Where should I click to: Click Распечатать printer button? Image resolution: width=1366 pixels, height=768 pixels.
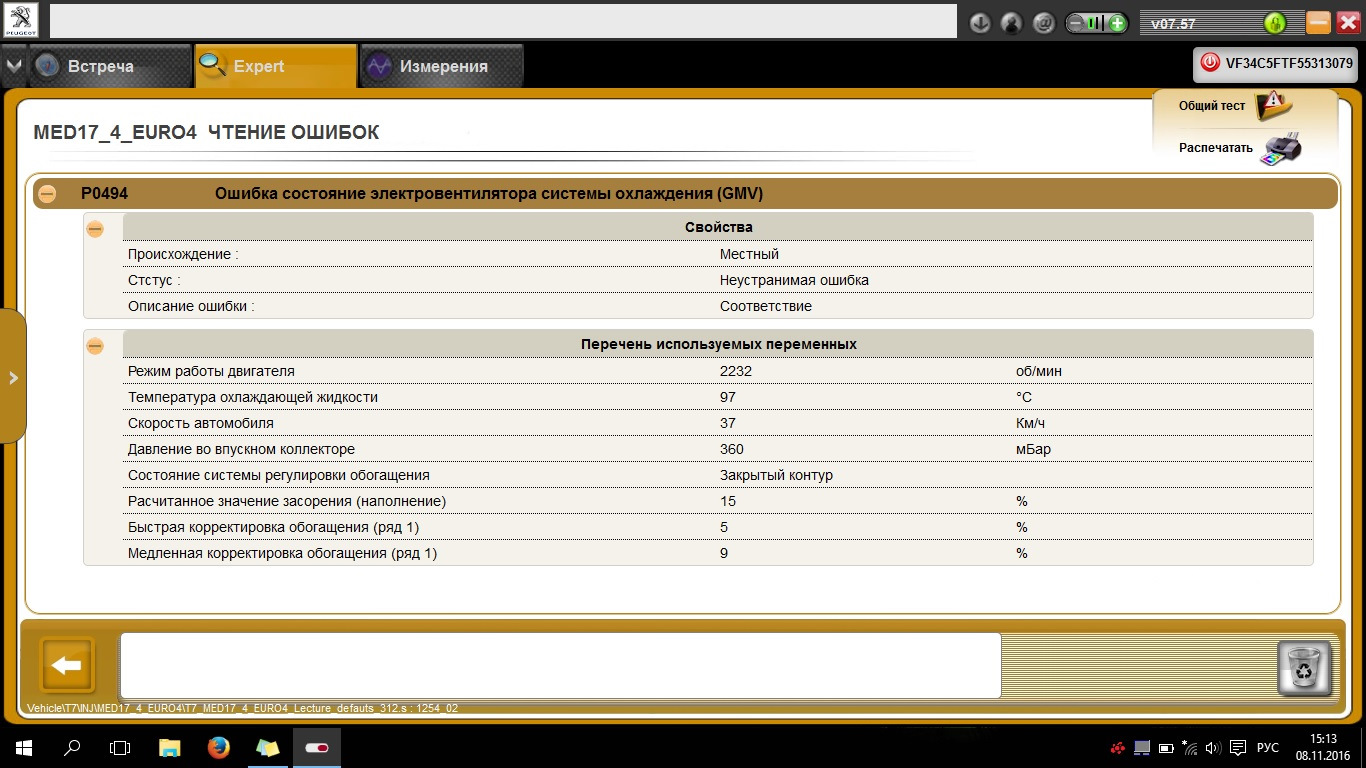click(x=1240, y=148)
